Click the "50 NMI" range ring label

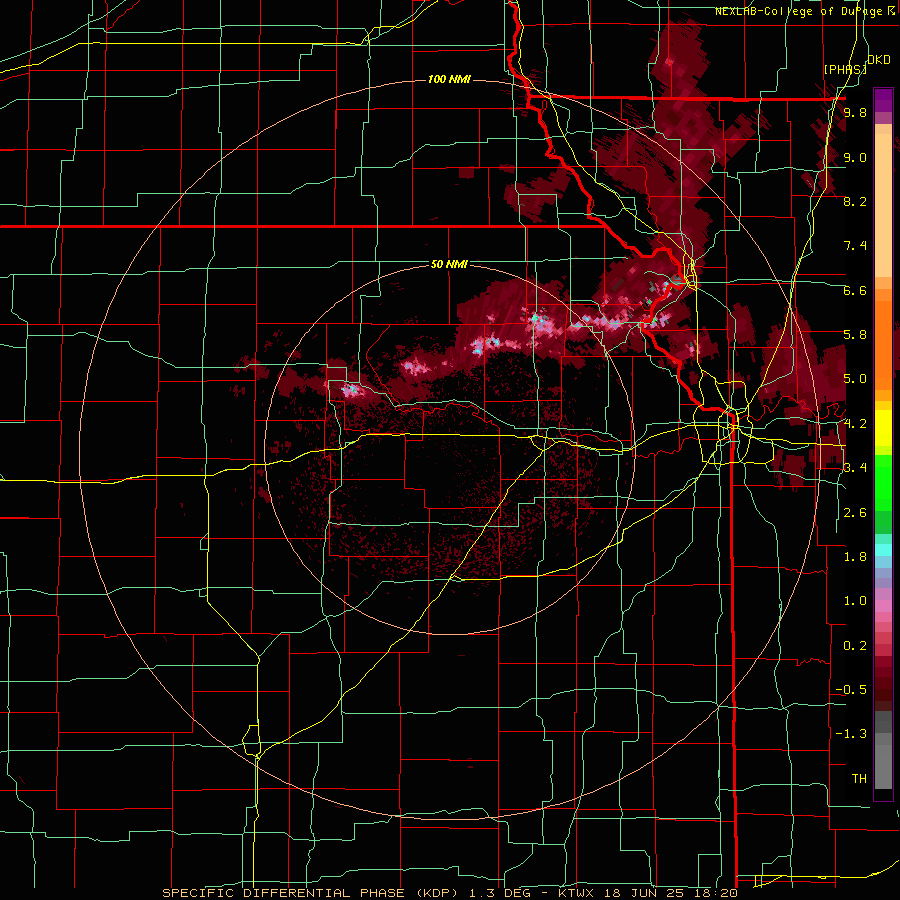coord(449,264)
